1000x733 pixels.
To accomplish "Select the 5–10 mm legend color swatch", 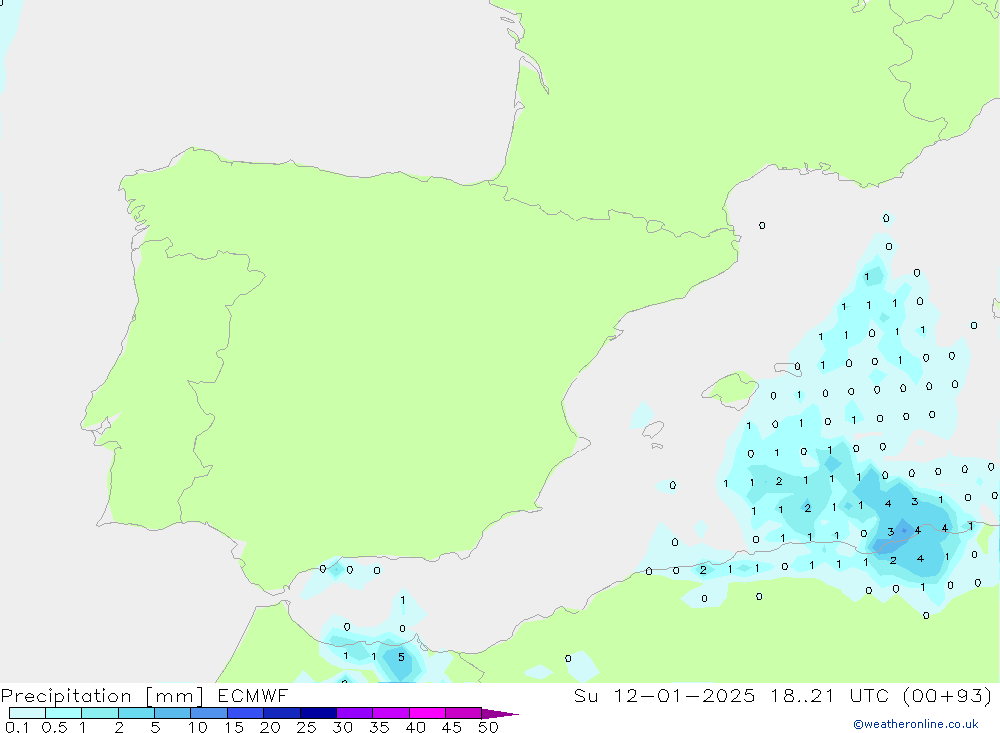I will pos(173,713).
